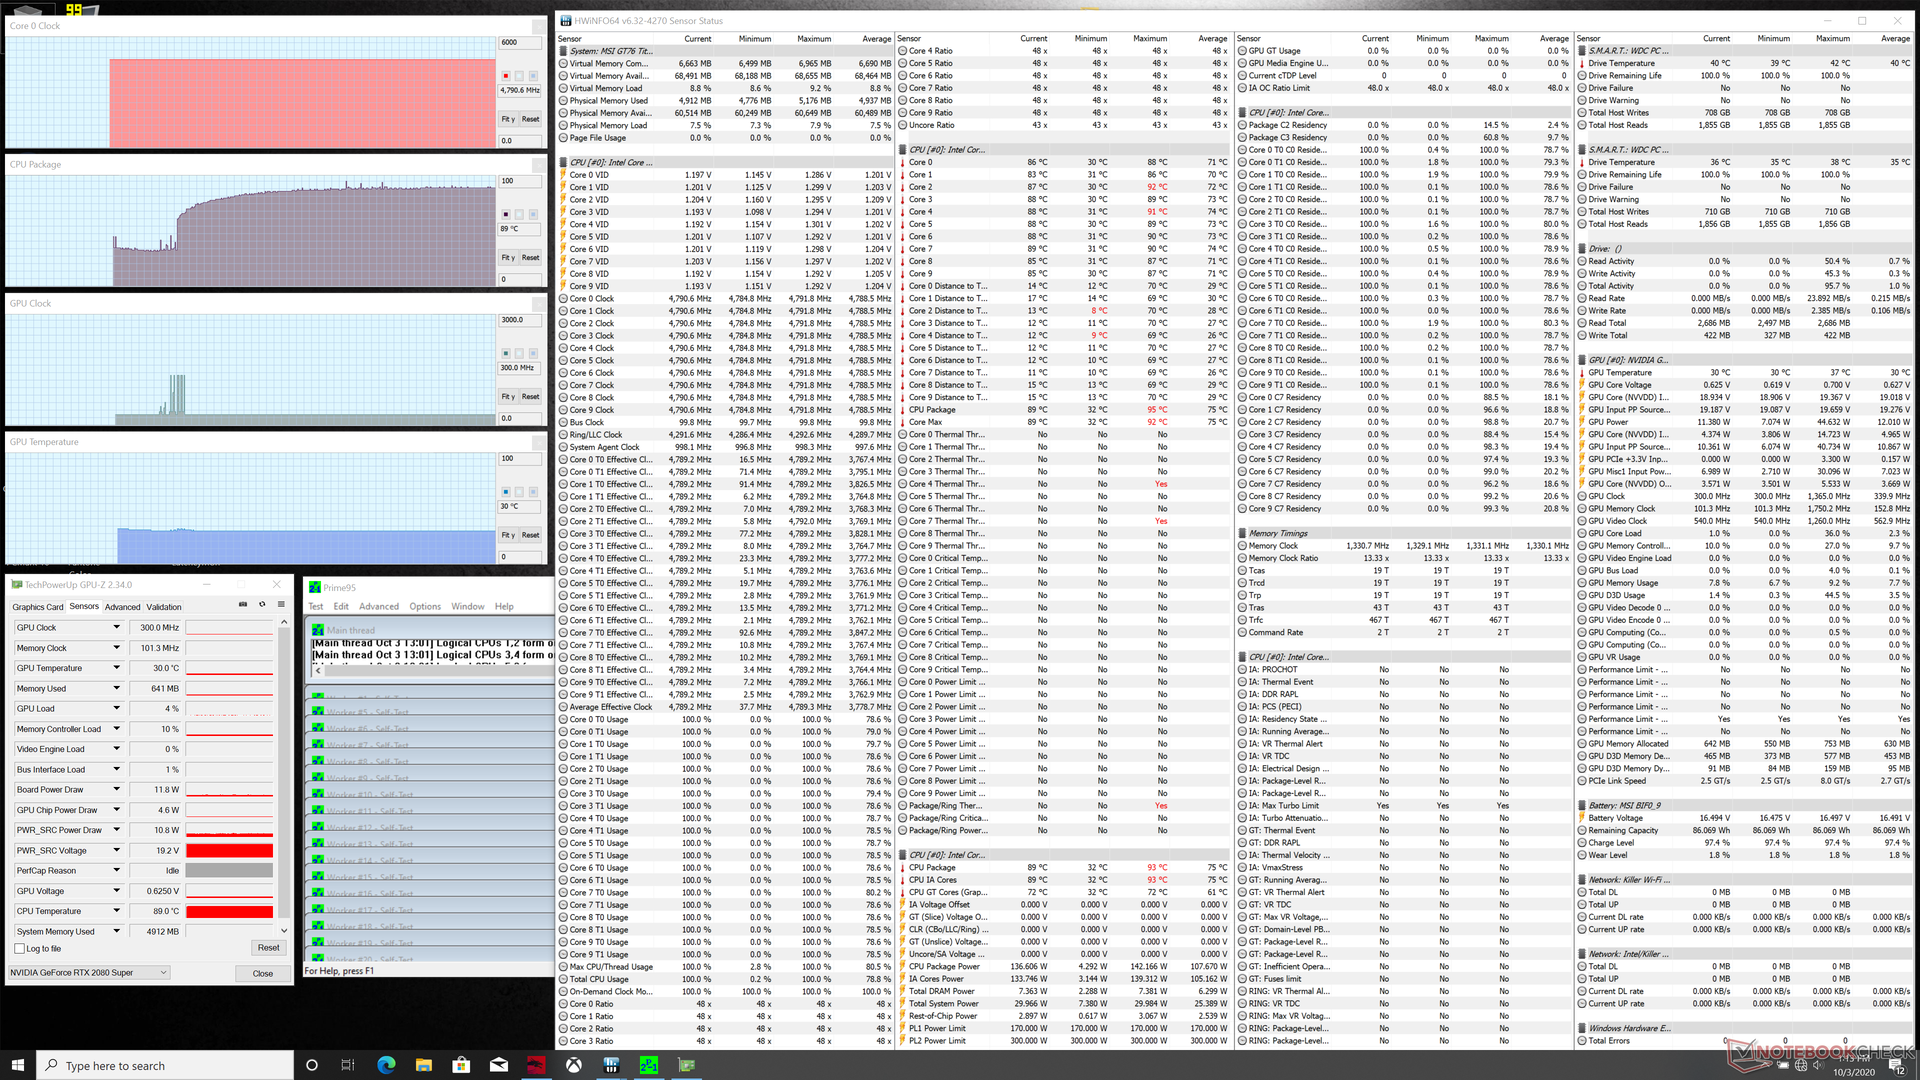Viewport: 1920px width, 1080px height.
Task: Click the GPU-Z screenshot camera icon
Action: 243,605
